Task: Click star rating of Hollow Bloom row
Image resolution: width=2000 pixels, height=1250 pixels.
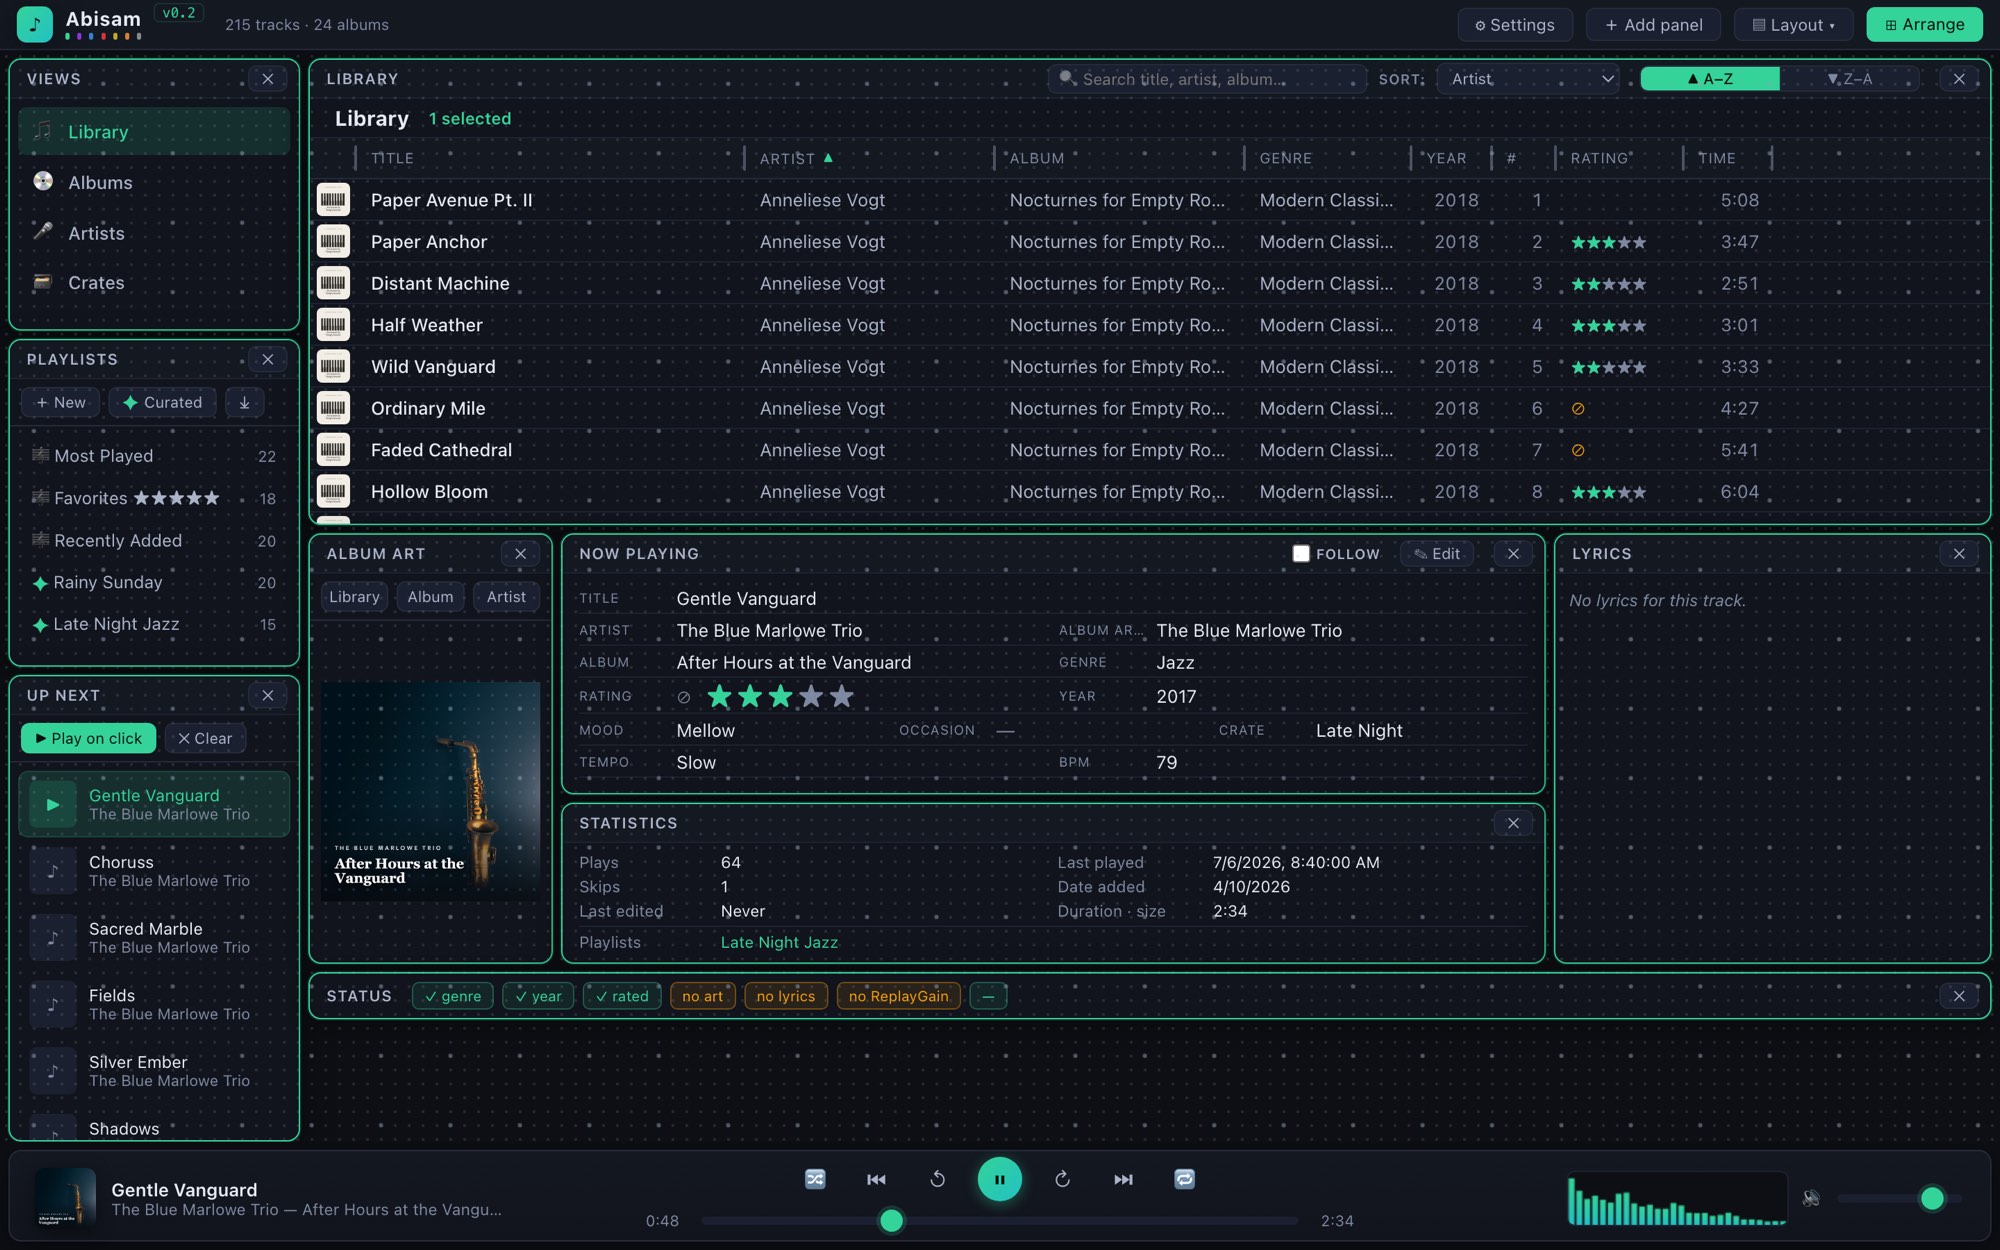Action: pyautogui.click(x=1608, y=492)
